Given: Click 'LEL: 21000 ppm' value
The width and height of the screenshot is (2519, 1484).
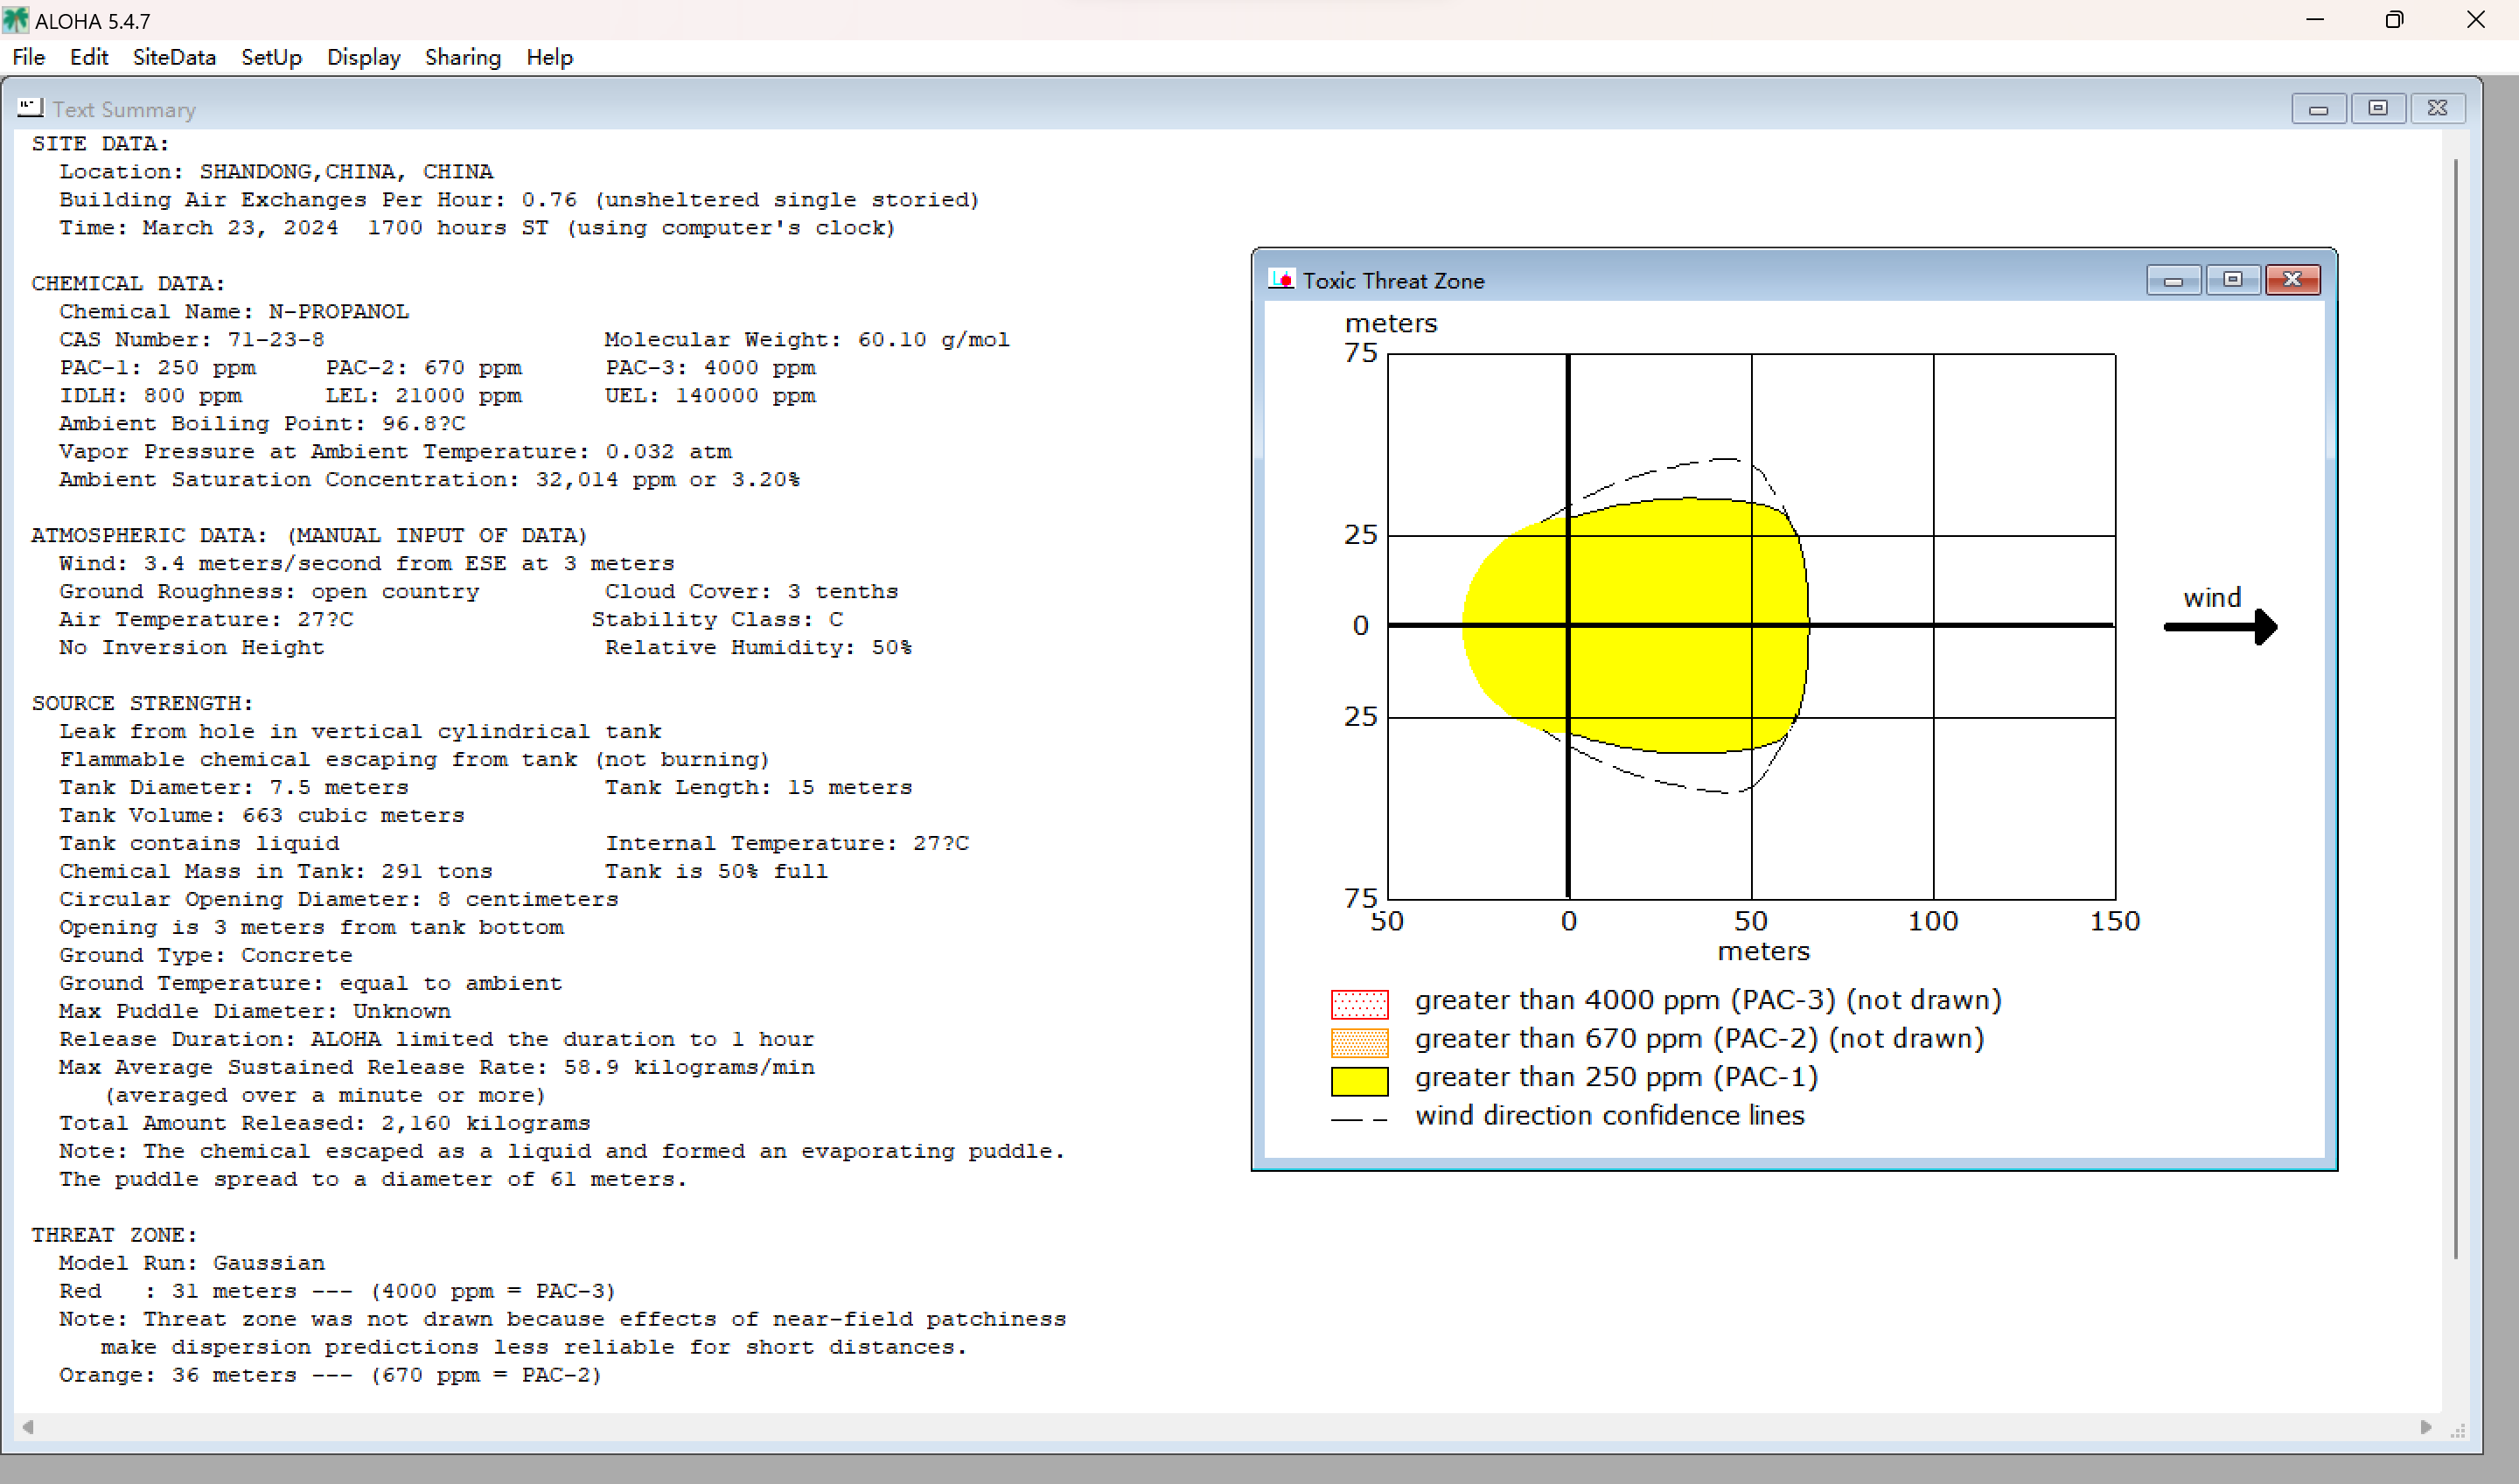Looking at the screenshot, I should point(423,396).
